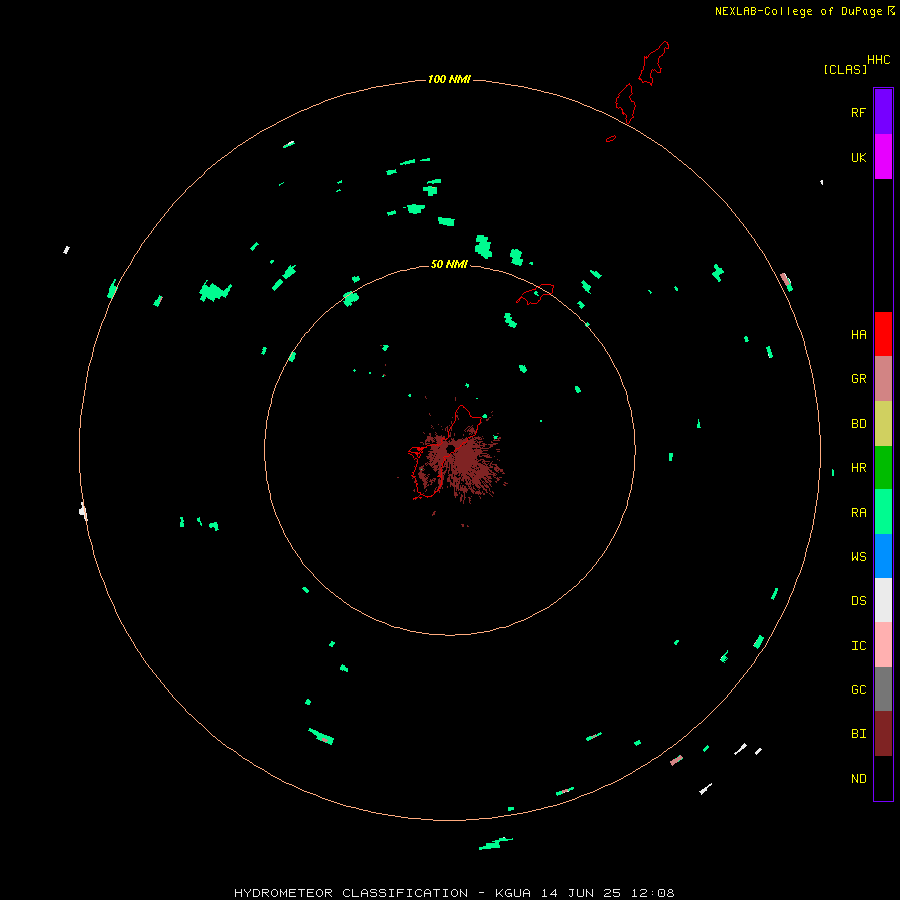
Task: Click the HA red legend swatch
Action: coord(883,334)
